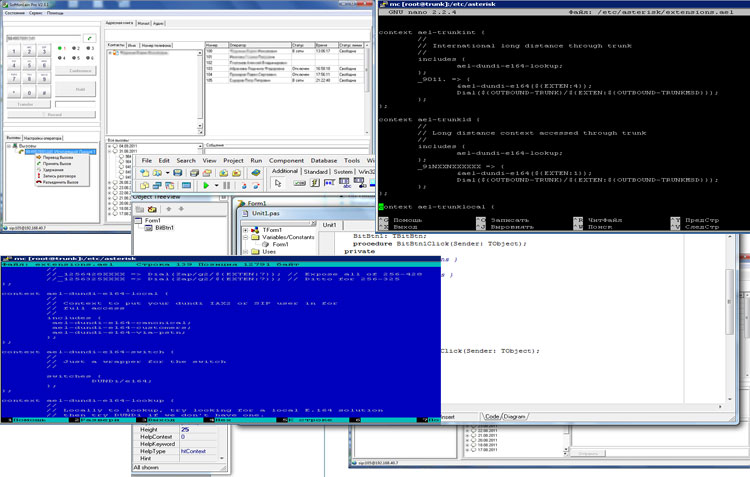Click the Trace Into debug icon

(244, 186)
